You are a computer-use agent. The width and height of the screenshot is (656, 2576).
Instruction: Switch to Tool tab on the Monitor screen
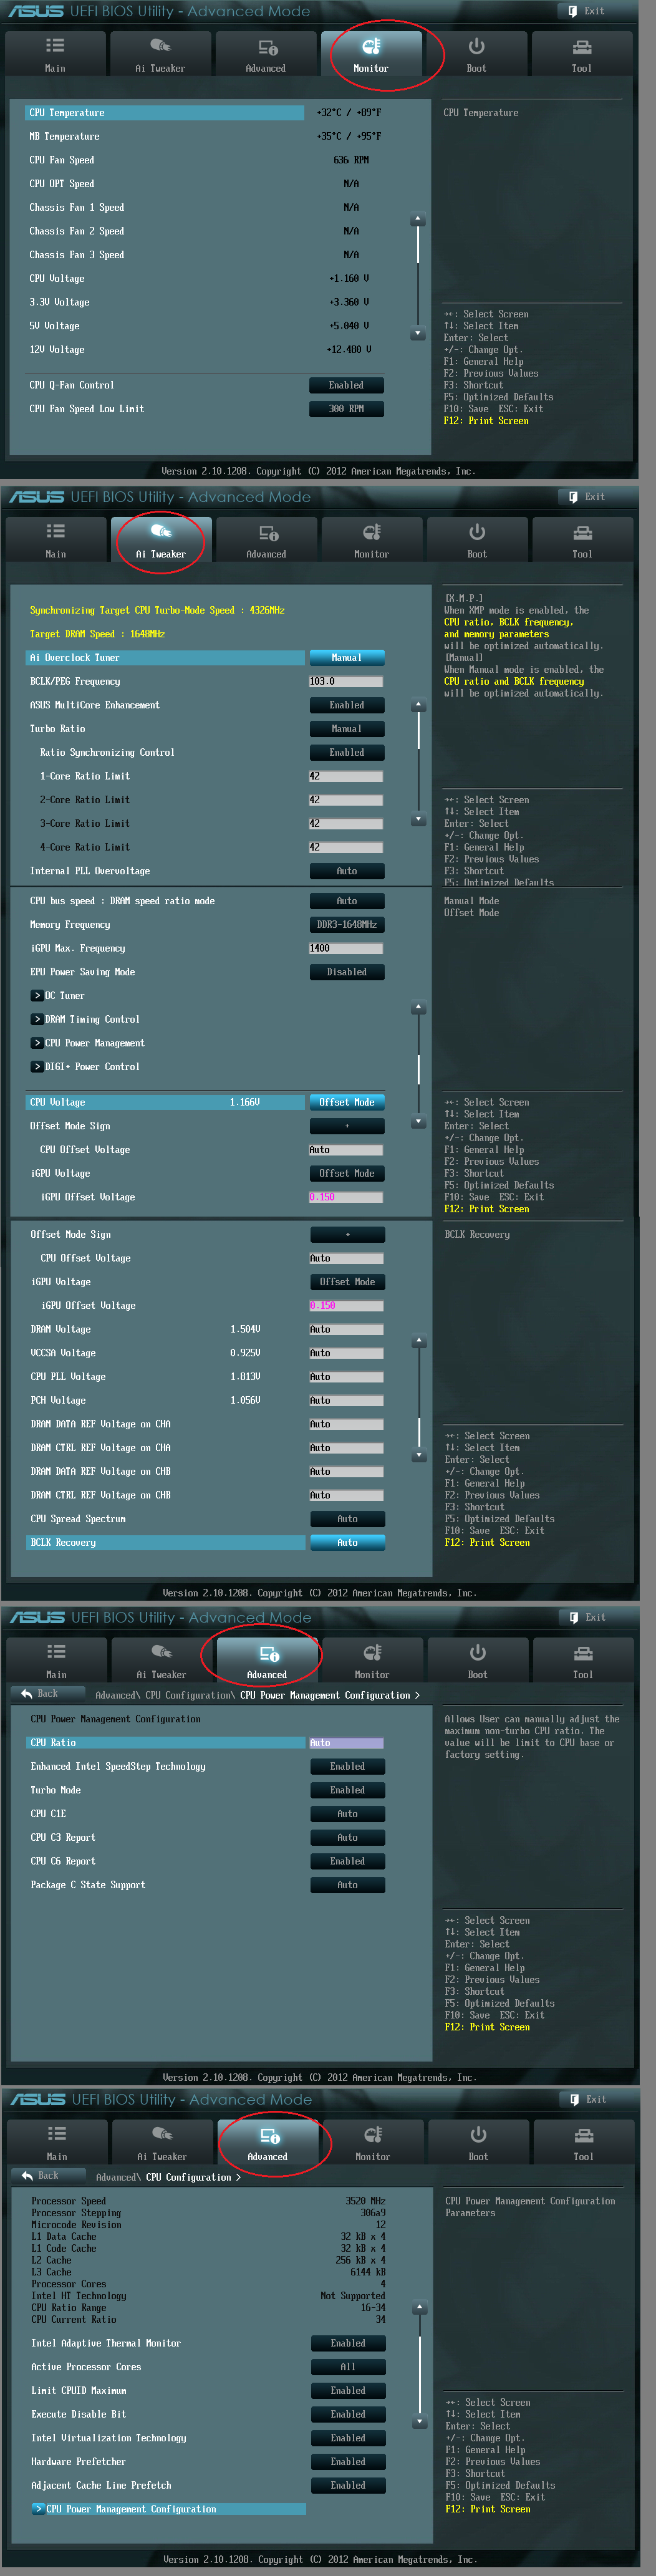(581, 55)
